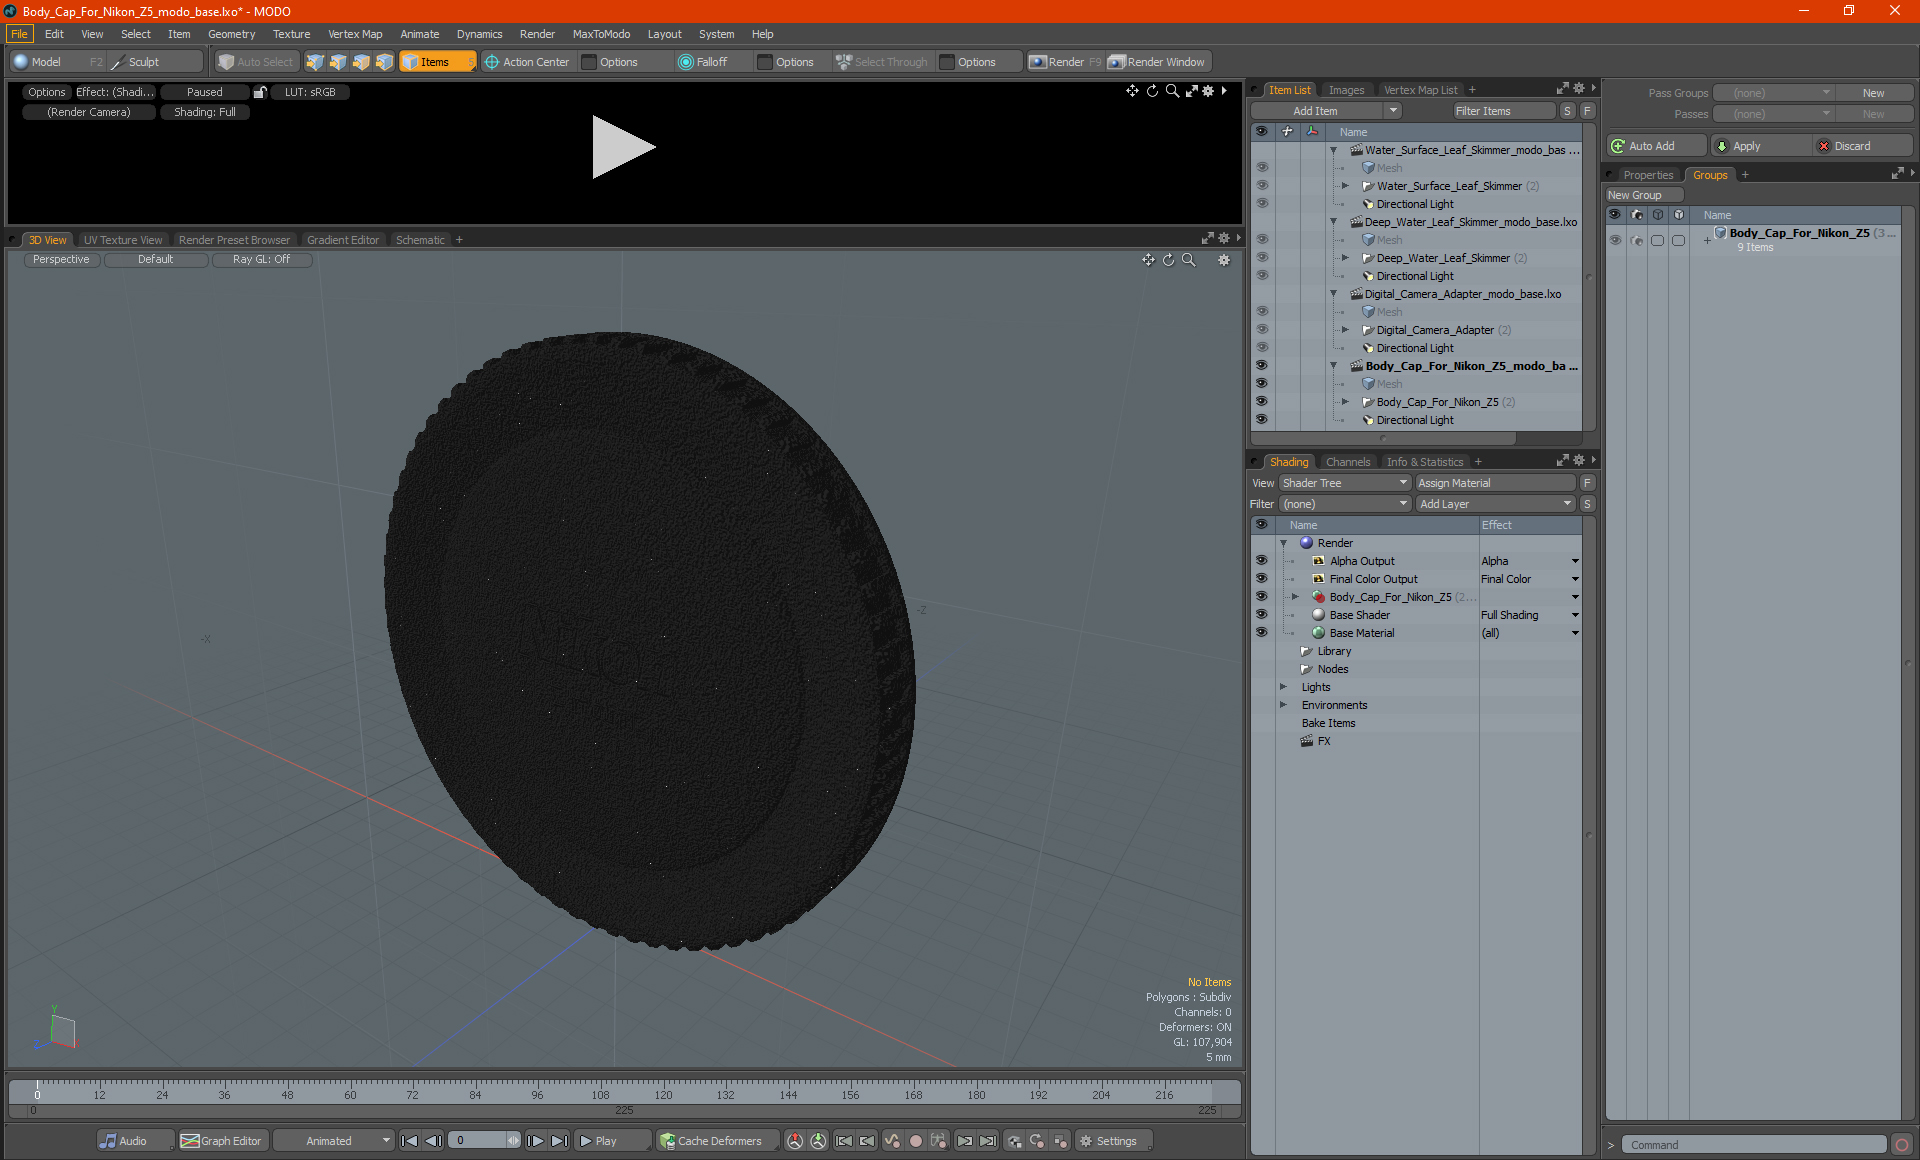Expand the Body_Cap_For_Nikon_Z5 item in Item List

pyautogui.click(x=1345, y=402)
